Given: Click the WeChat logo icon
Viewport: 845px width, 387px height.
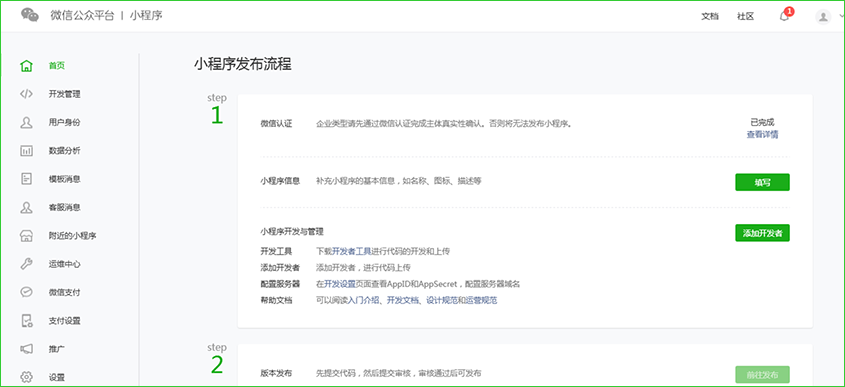Looking at the screenshot, I should click(30, 15).
